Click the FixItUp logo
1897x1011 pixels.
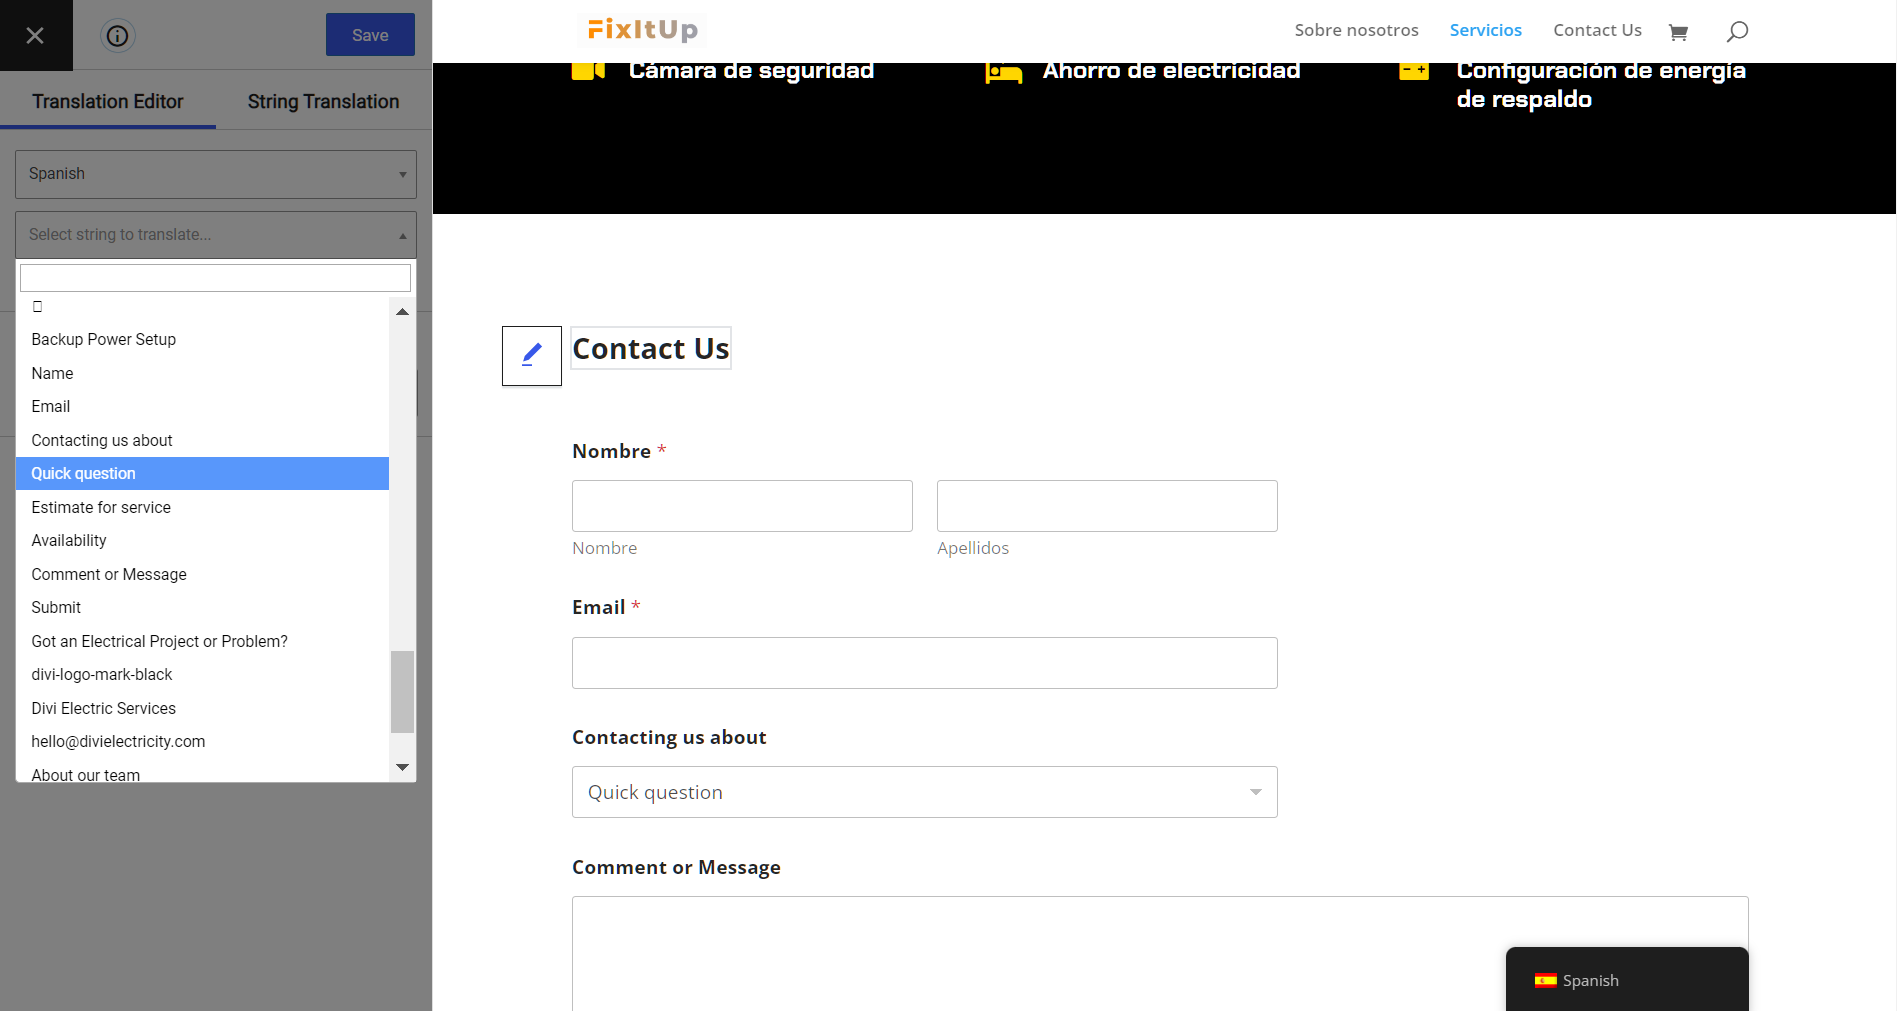tap(642, 30)
